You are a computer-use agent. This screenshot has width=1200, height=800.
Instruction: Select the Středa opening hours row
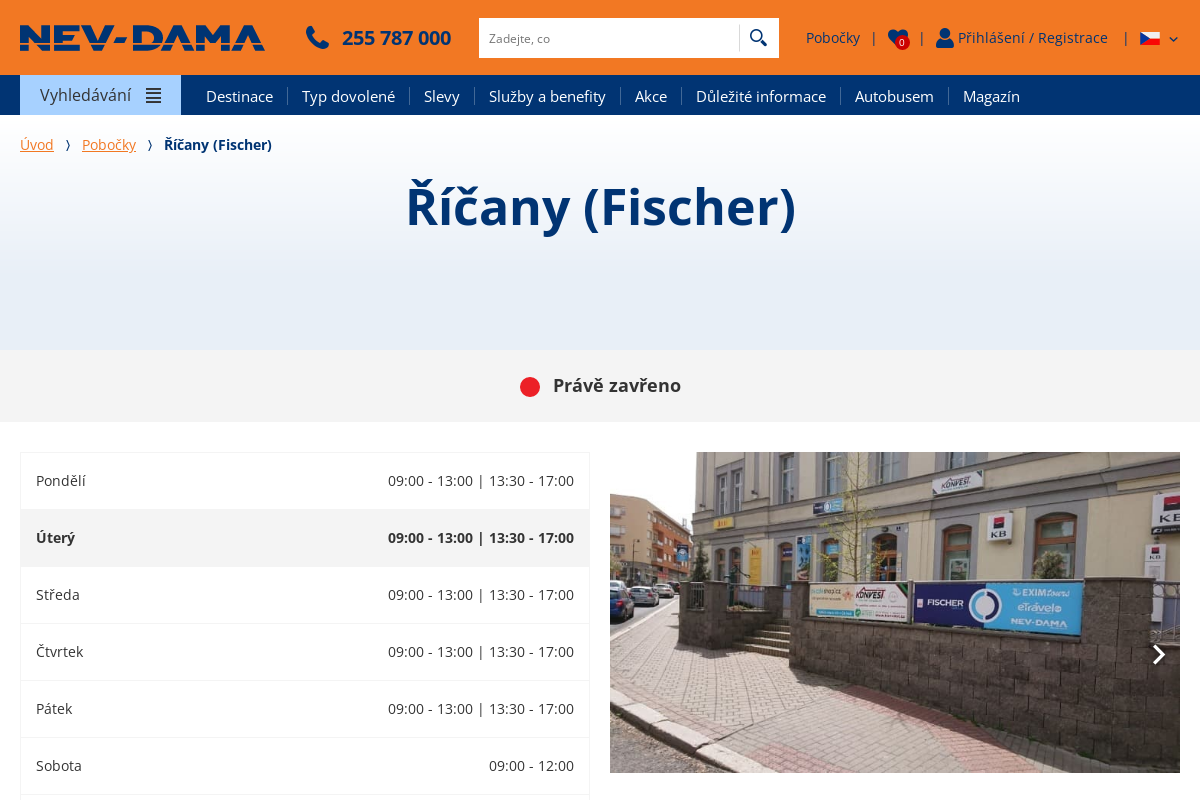click(x=305, y=595)
